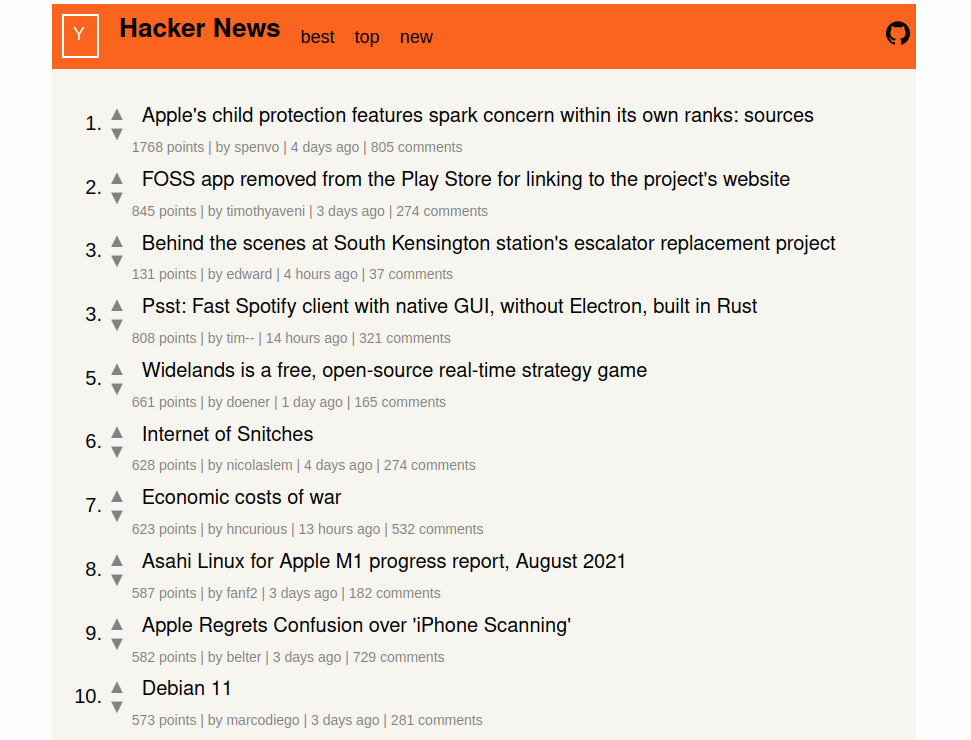Click the 532 comments text
The width and height of the screenshot is (971, 740).
click(437, 529)
